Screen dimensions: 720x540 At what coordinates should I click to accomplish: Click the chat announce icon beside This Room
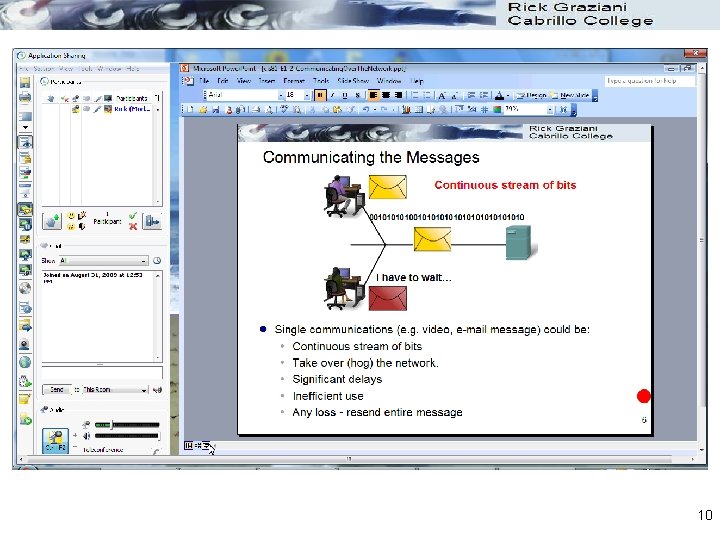click(x=157, y=390)
